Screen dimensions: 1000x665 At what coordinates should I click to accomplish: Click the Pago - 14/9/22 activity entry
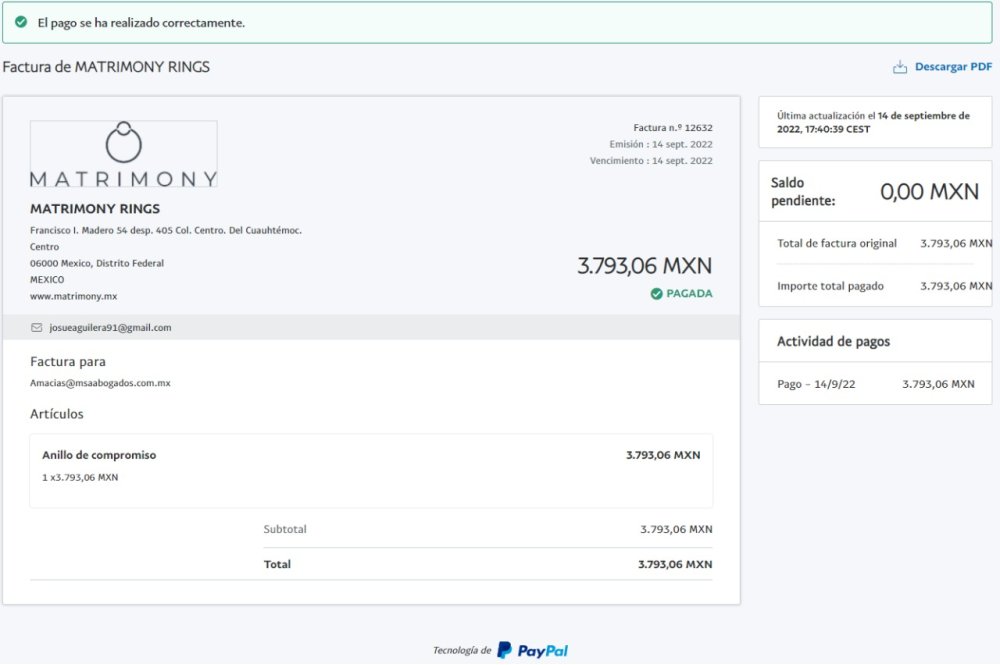point(816,384)
